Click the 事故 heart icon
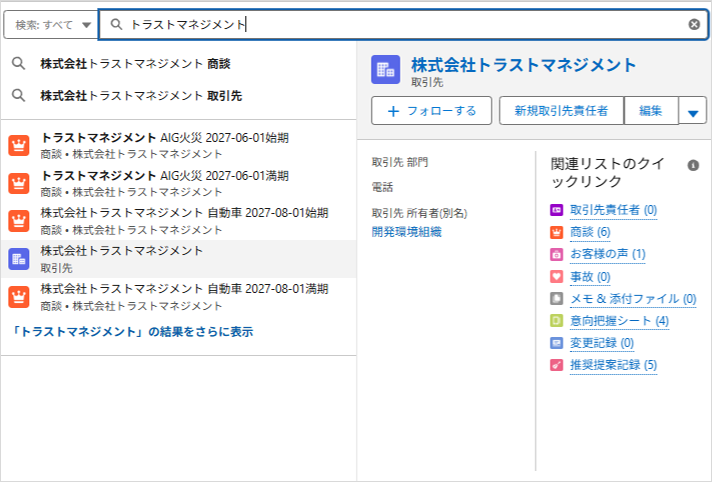Viewport: 712px width, 482px height. pyautogui.click(x=557, y=276)
